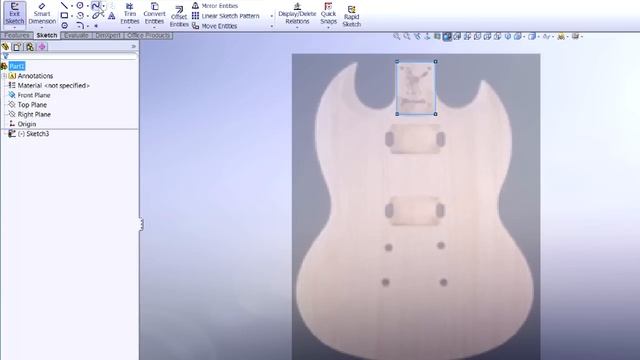Open the Rectangle tool dropdown arrow
The image size is (640, 360).
pyautogui.click(x=71, y=16)
